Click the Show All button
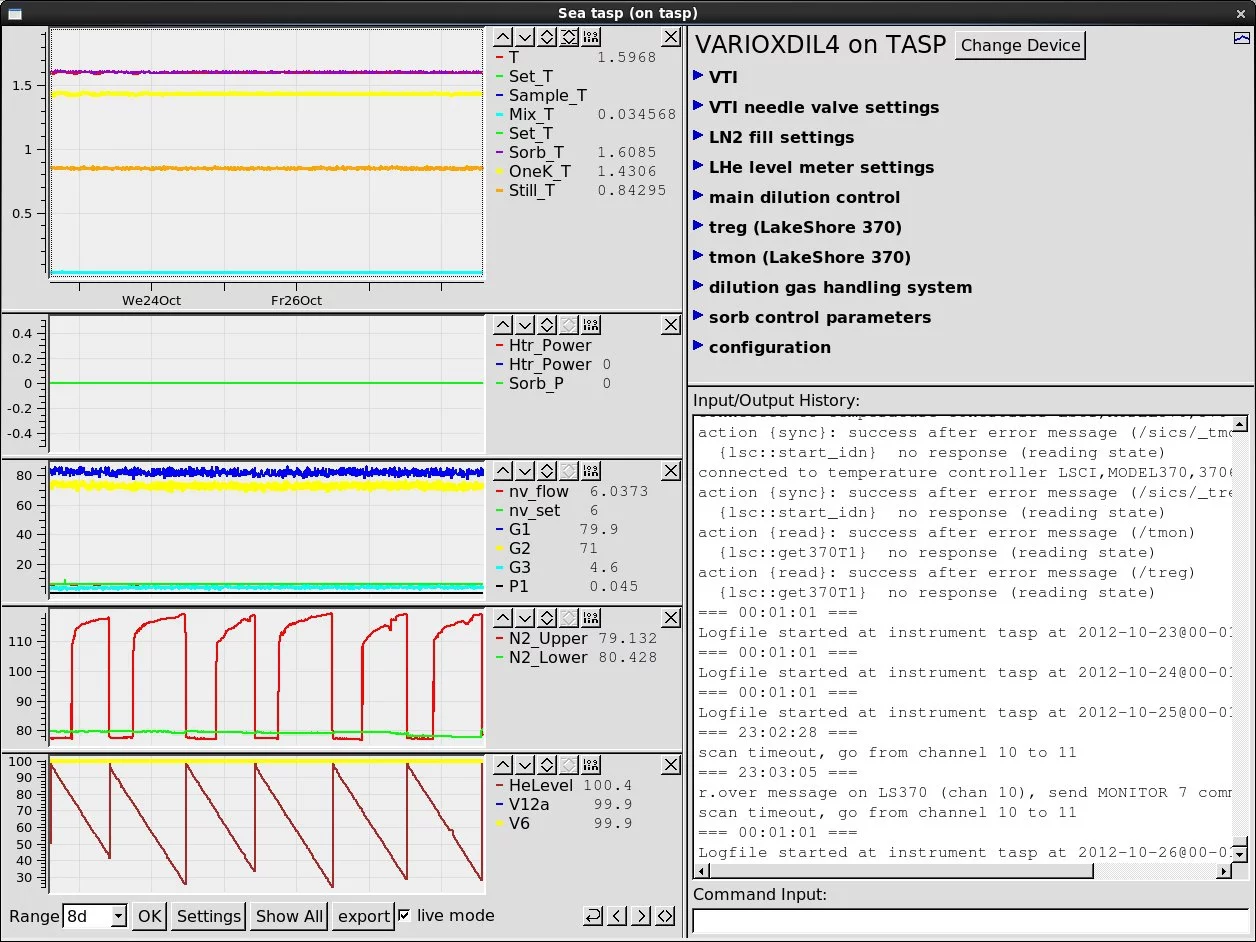The height and width of the screenshot is (942, 1256). pyautogui.click(x=289, y=916)
